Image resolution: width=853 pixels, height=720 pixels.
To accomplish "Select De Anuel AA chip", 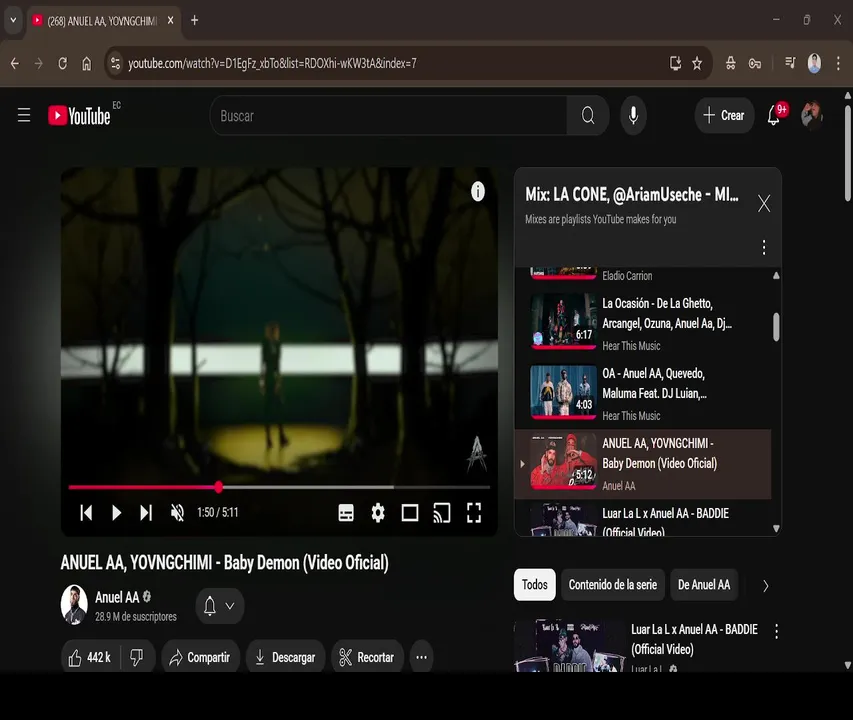I will pyautogui.click(x=704, y=585).
